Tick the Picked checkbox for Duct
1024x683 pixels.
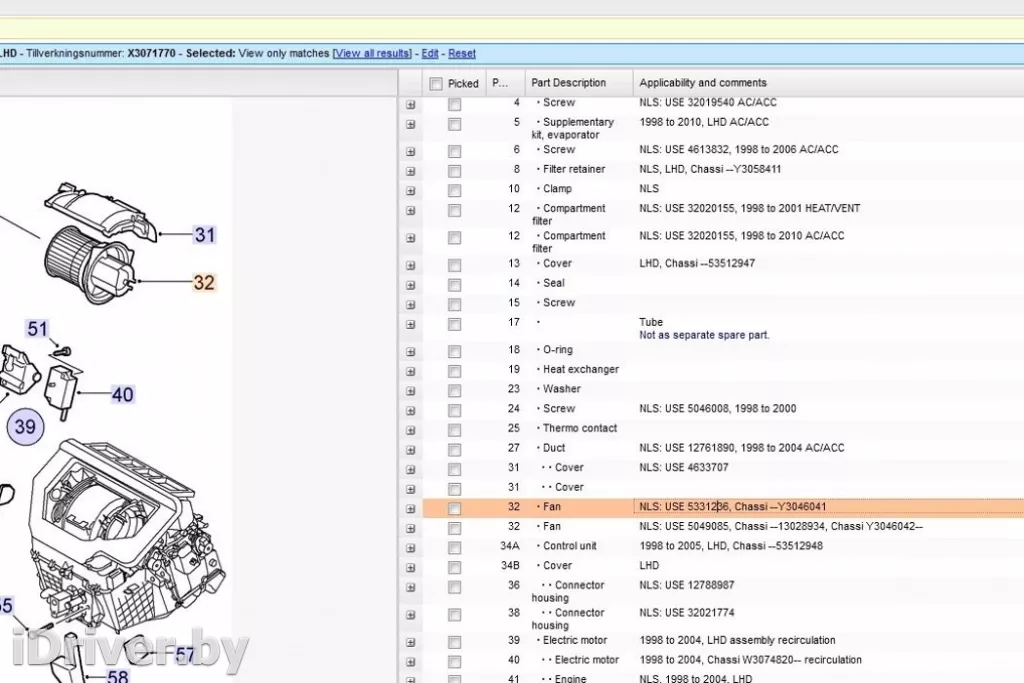(455, 449)
